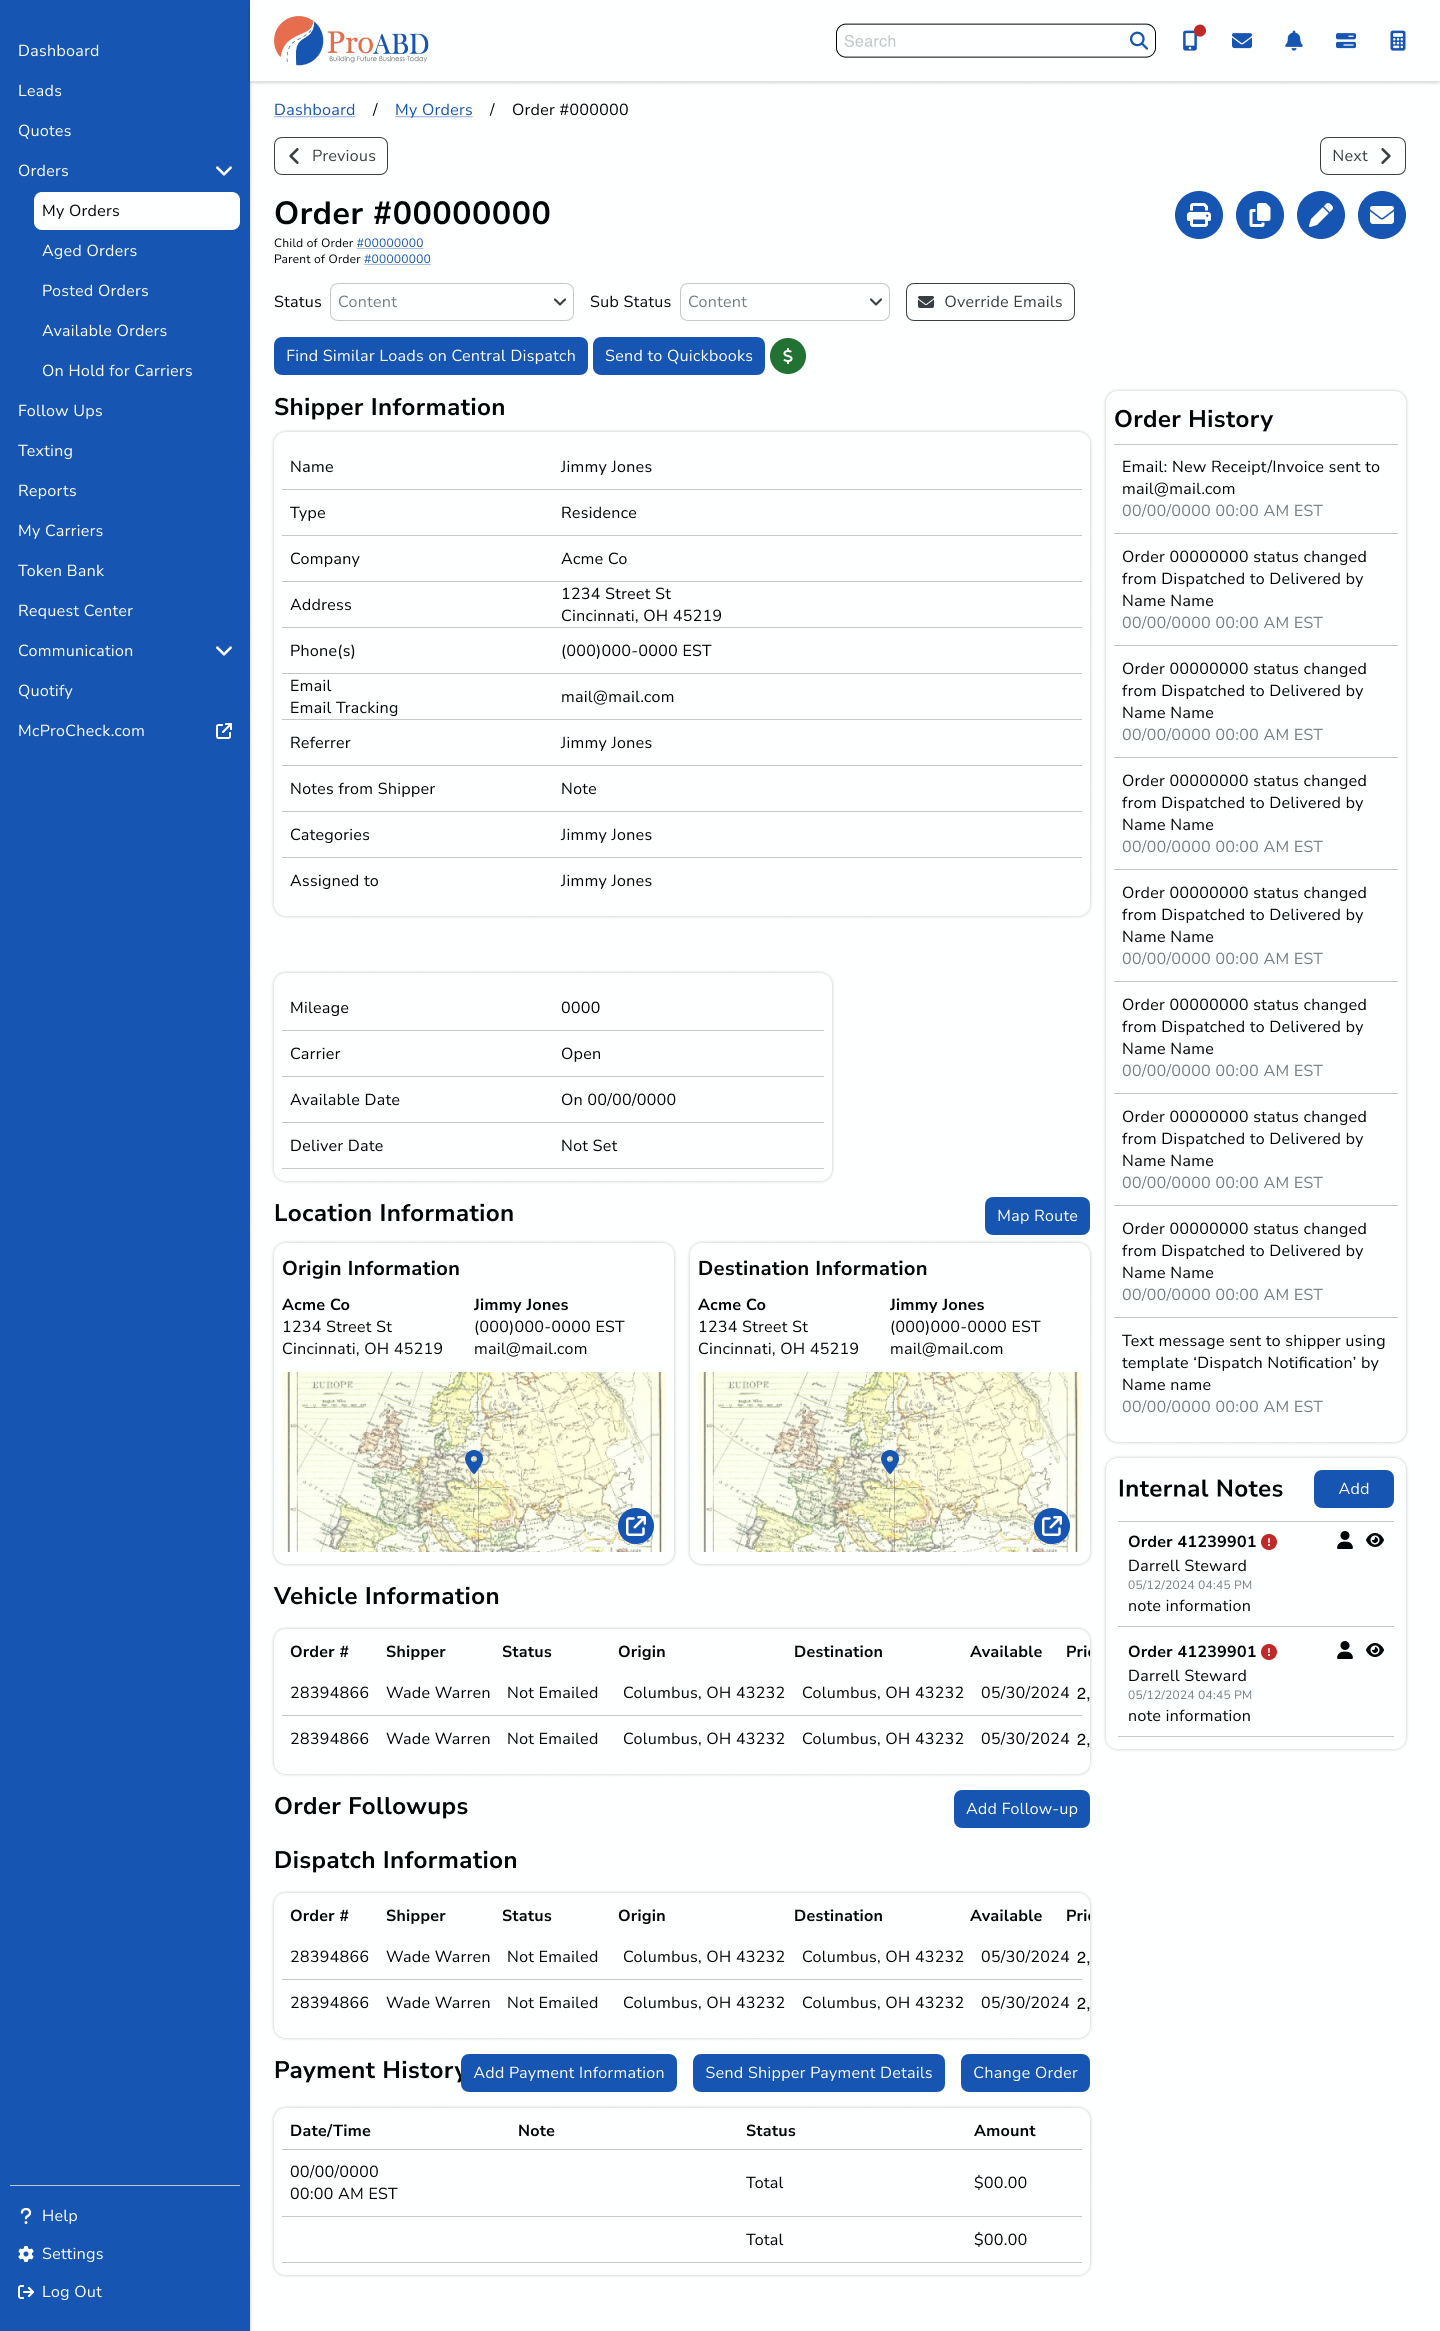Click the person icon on second internal note
This screenshot has height=2331, width=1440.
pos(1345,1651)
